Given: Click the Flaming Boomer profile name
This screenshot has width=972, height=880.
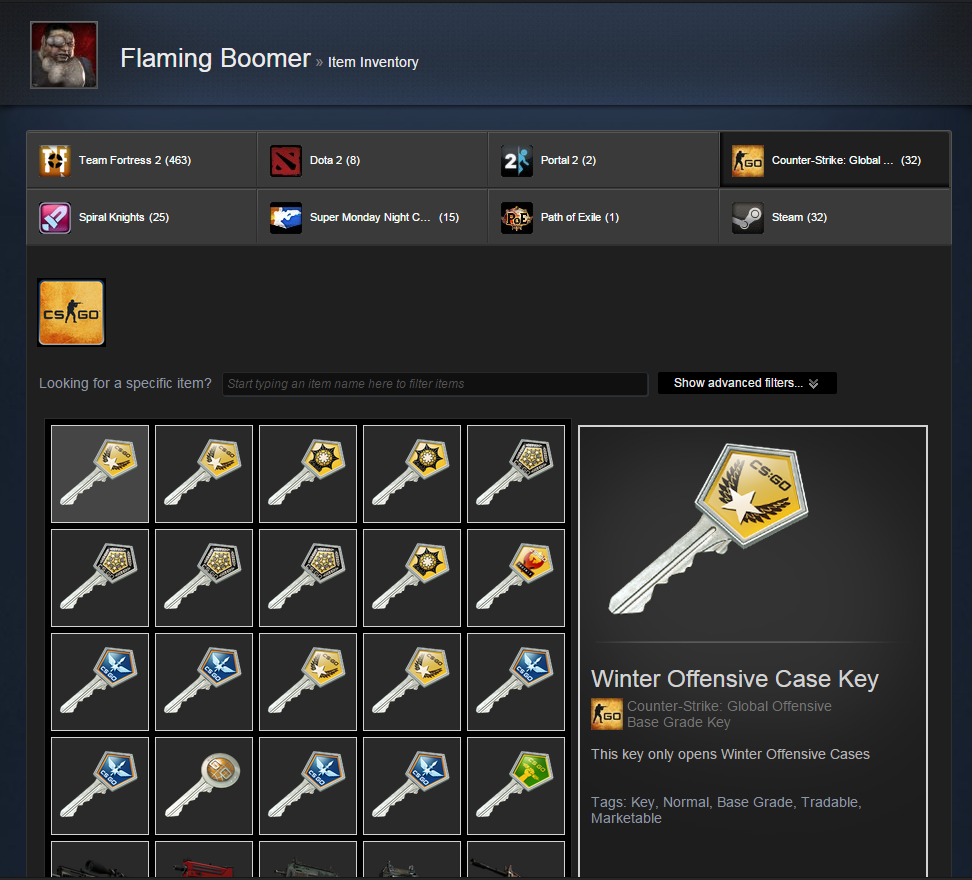Looking at the screenshot, I should pos(215,58).
